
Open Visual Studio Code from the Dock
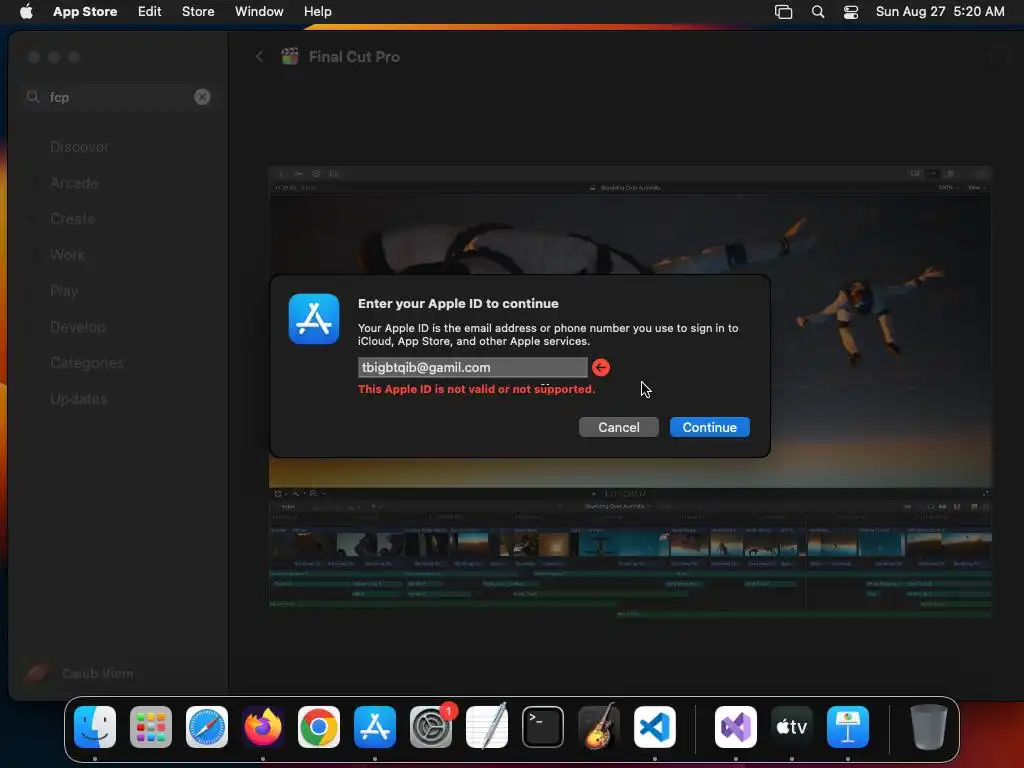coord(655,727)
